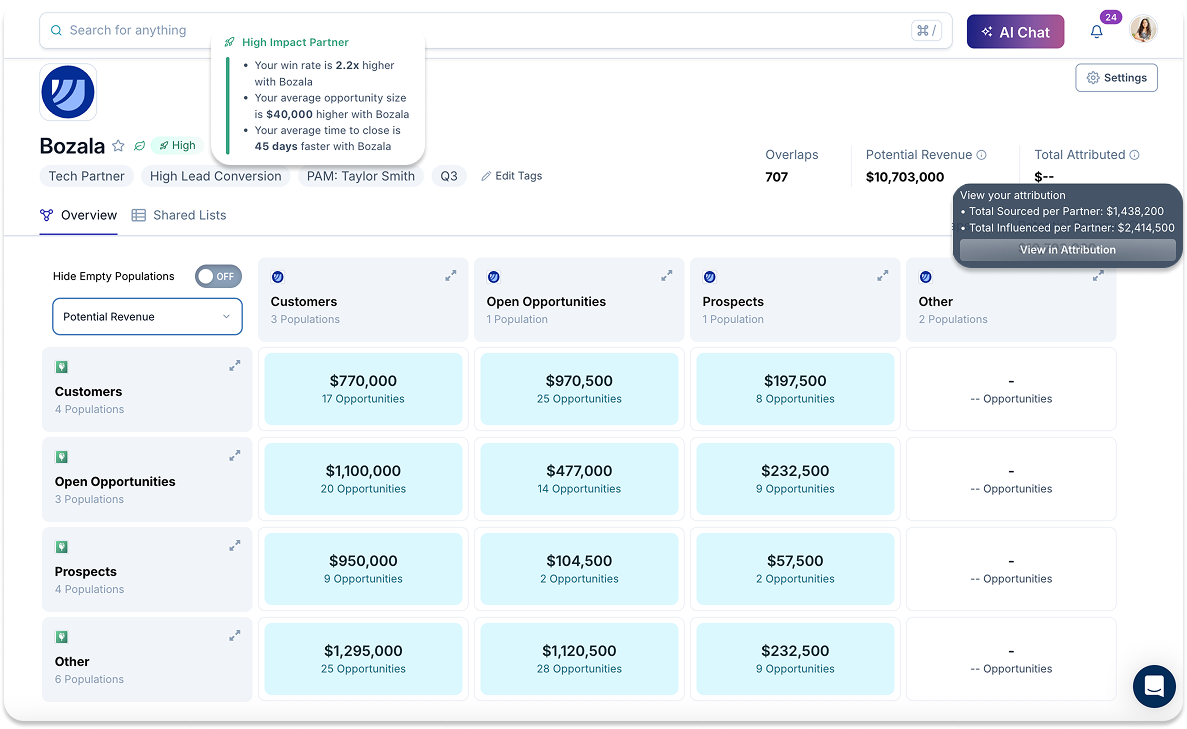Expand Open Opportunities column header
The height and width of the screenshot is (729, 1187).
coord(666,276)
